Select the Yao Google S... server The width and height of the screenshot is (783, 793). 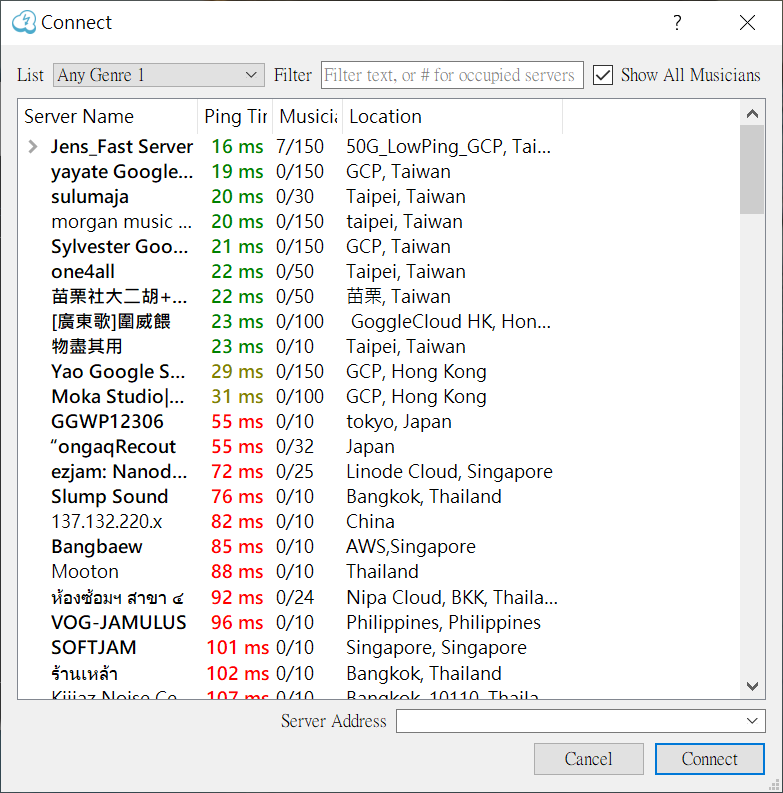[118, 372]
